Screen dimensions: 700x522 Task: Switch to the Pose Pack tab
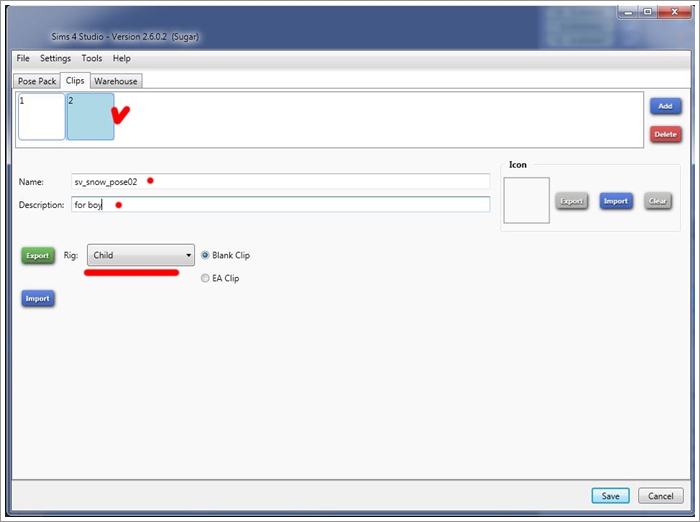[x=37, y=81]
